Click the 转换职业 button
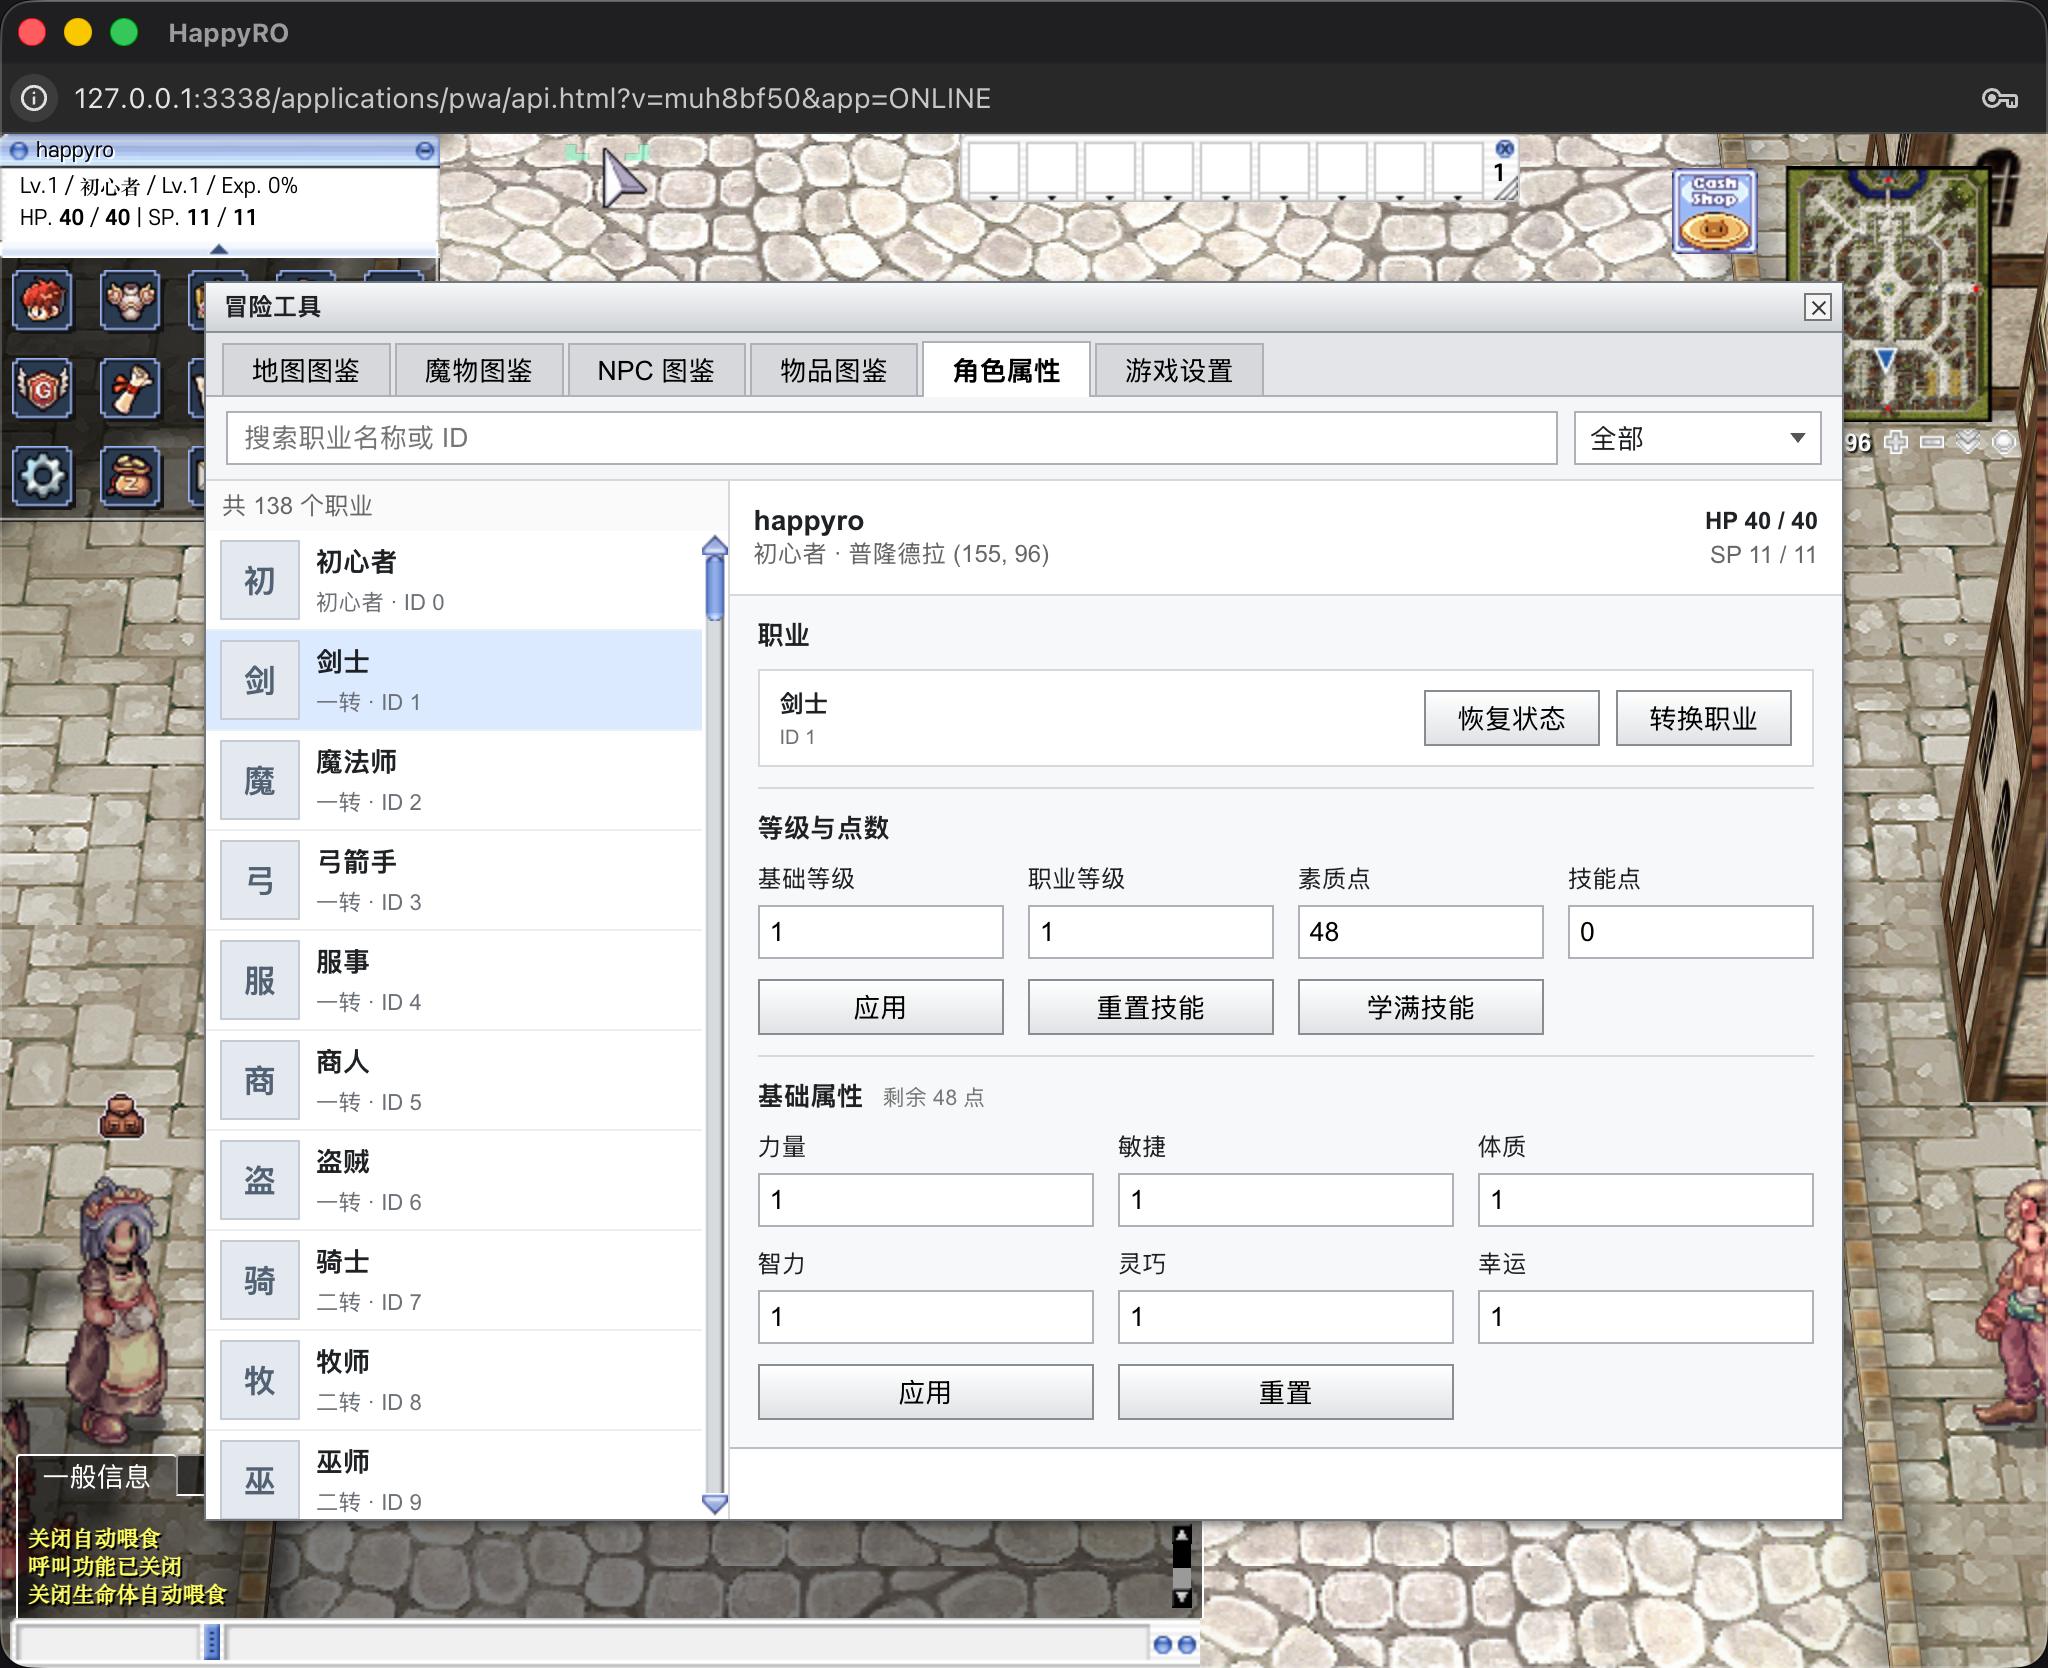Viewport: 2048px width, 1668px height. [x=1704, y=718]
